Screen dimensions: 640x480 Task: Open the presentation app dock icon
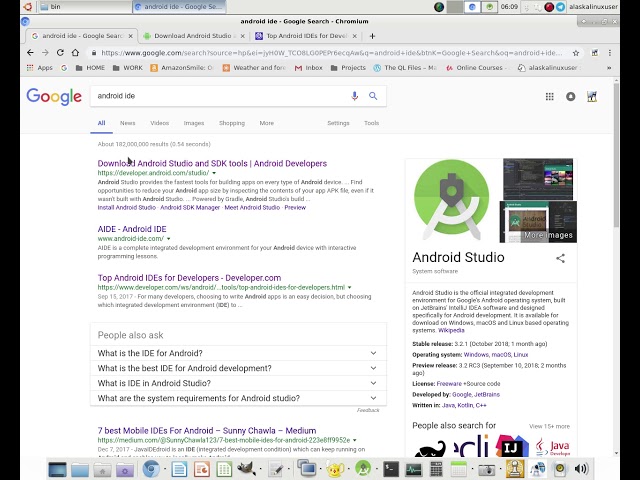pyautogui.click(x=202, y=469)
